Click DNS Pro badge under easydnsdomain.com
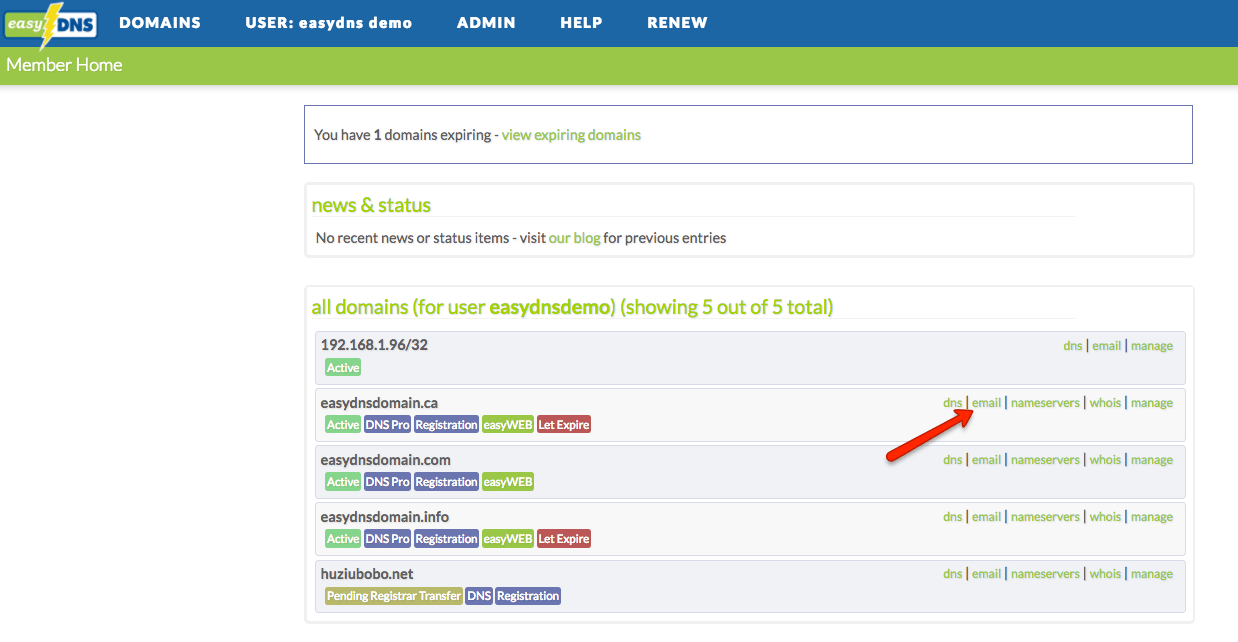Screen dimensions: 1238x642 (388, 482)
